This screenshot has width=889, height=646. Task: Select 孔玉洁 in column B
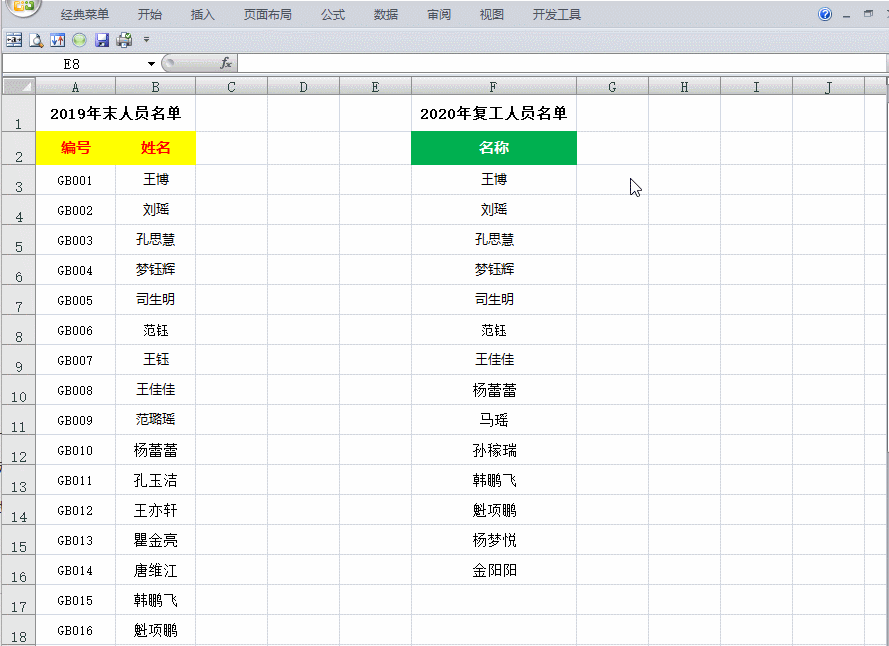[x=155, y=480]
